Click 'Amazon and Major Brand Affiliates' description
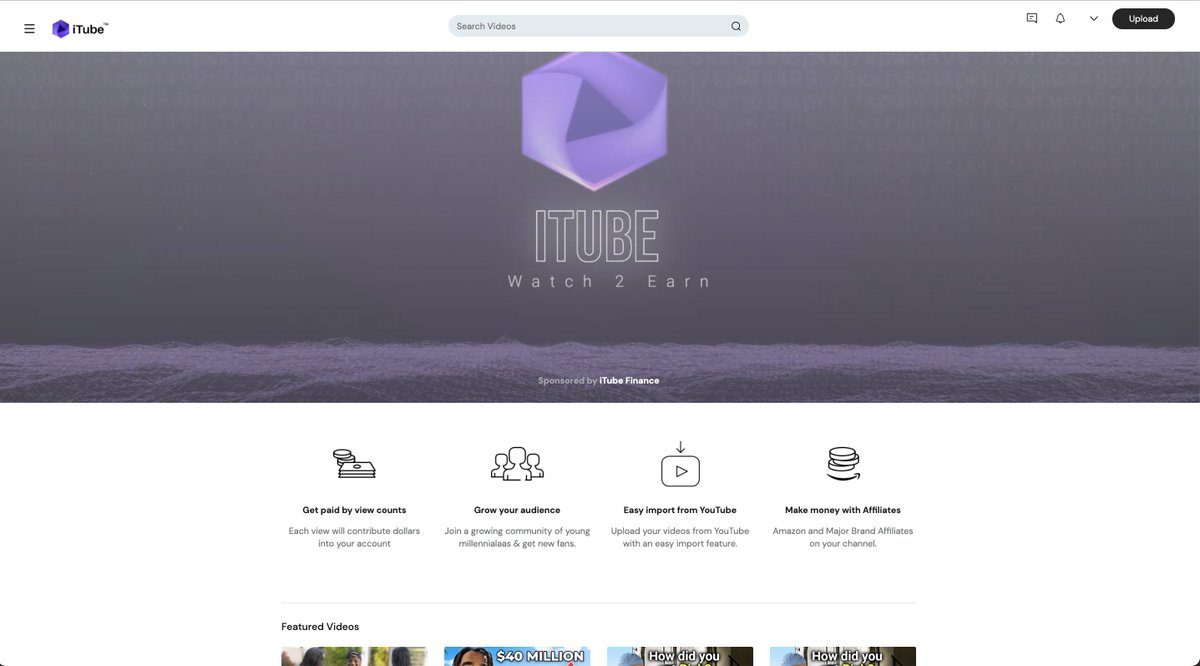 tap(843, 537)
